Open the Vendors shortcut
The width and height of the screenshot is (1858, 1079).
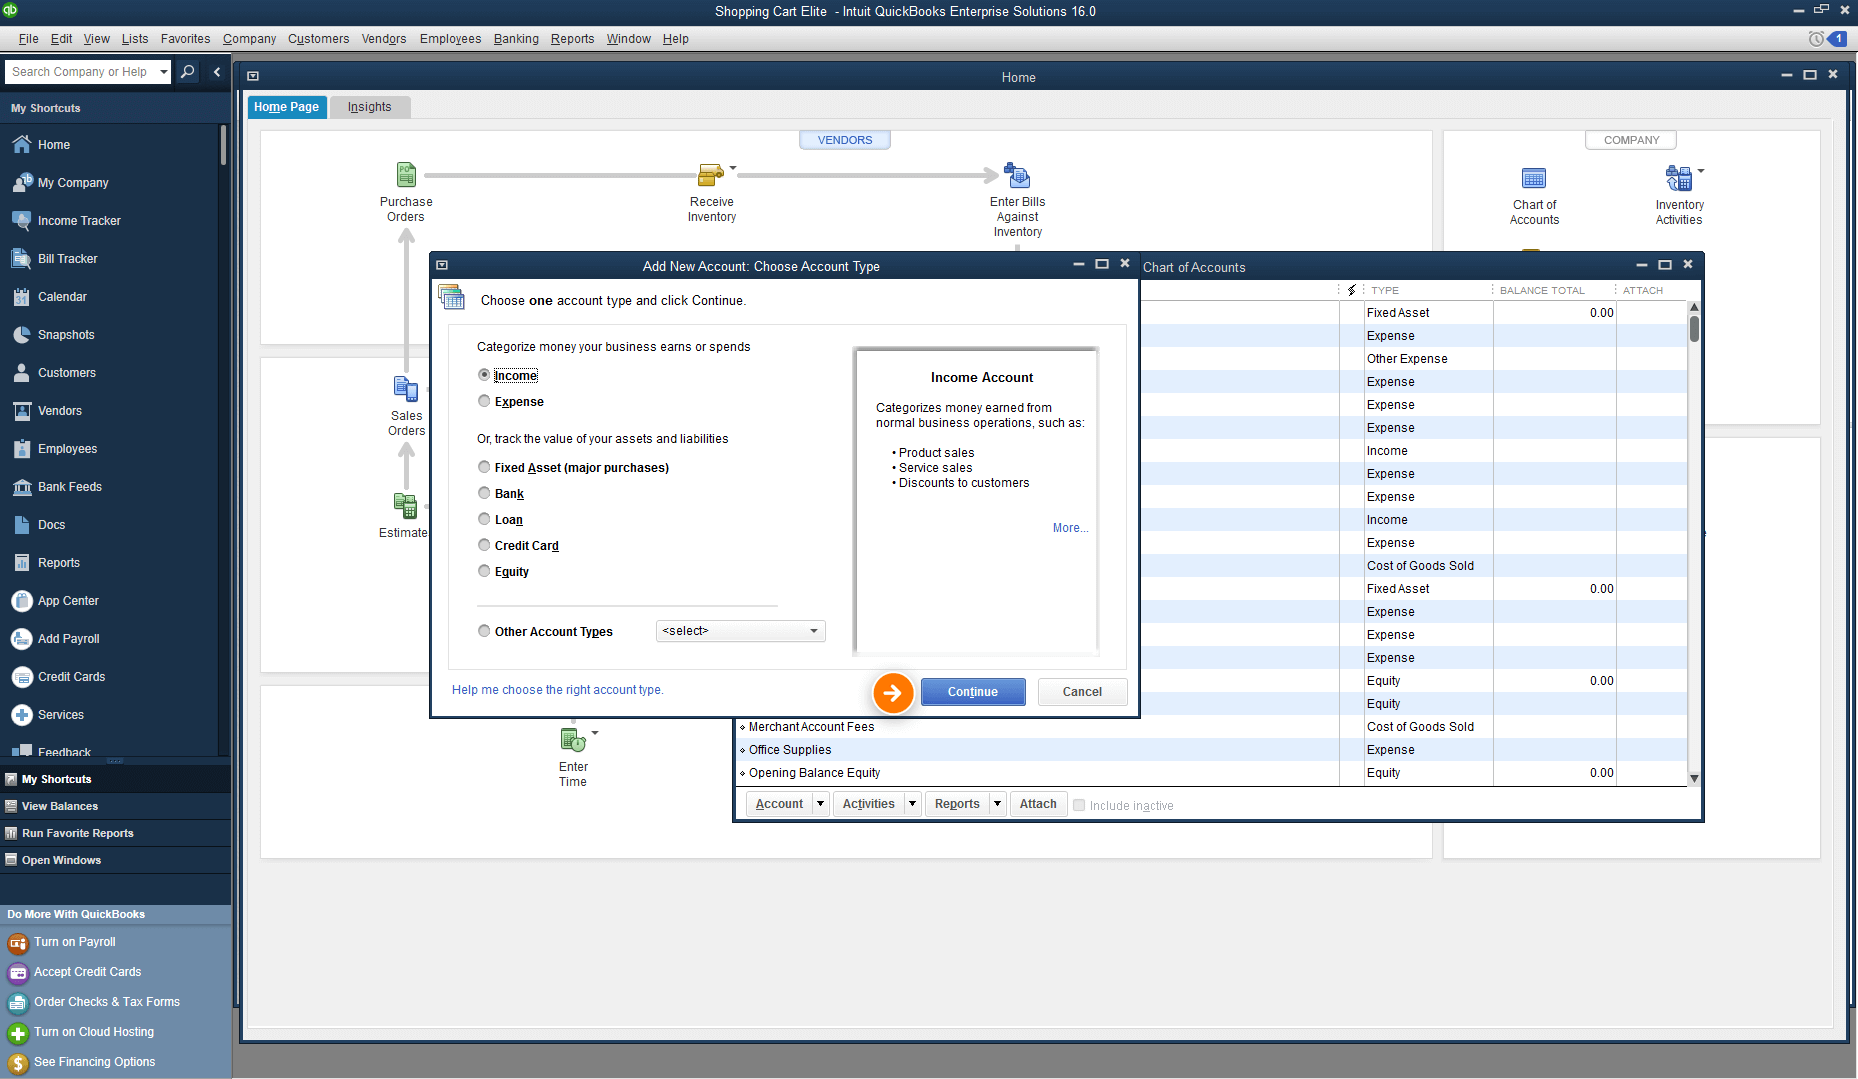tap(60, 411)
